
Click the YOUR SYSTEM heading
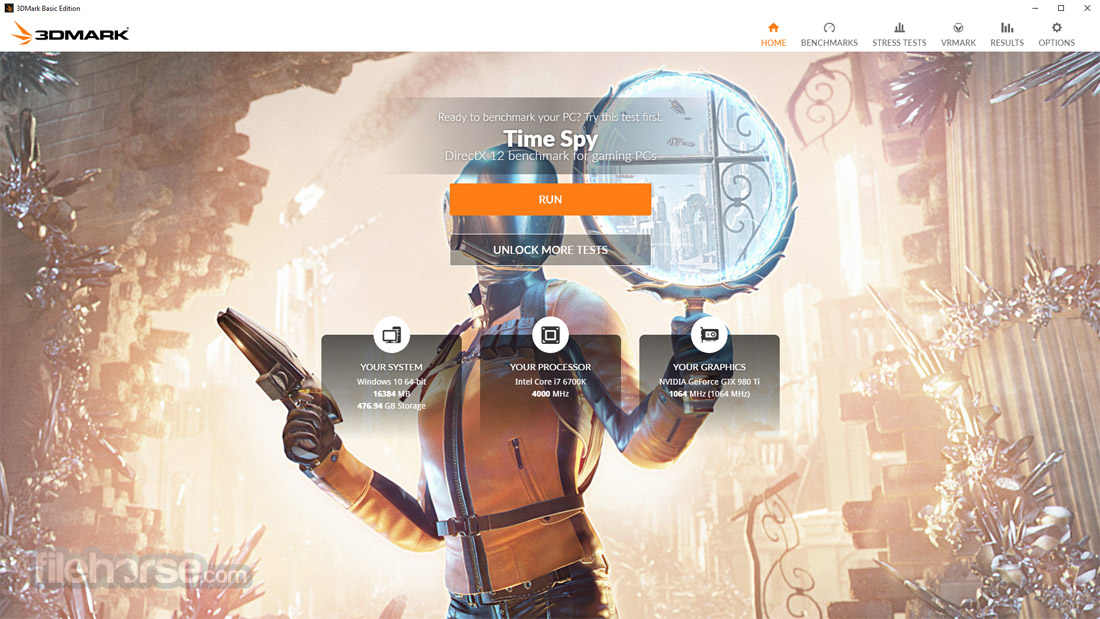click(x=391, y=367)
